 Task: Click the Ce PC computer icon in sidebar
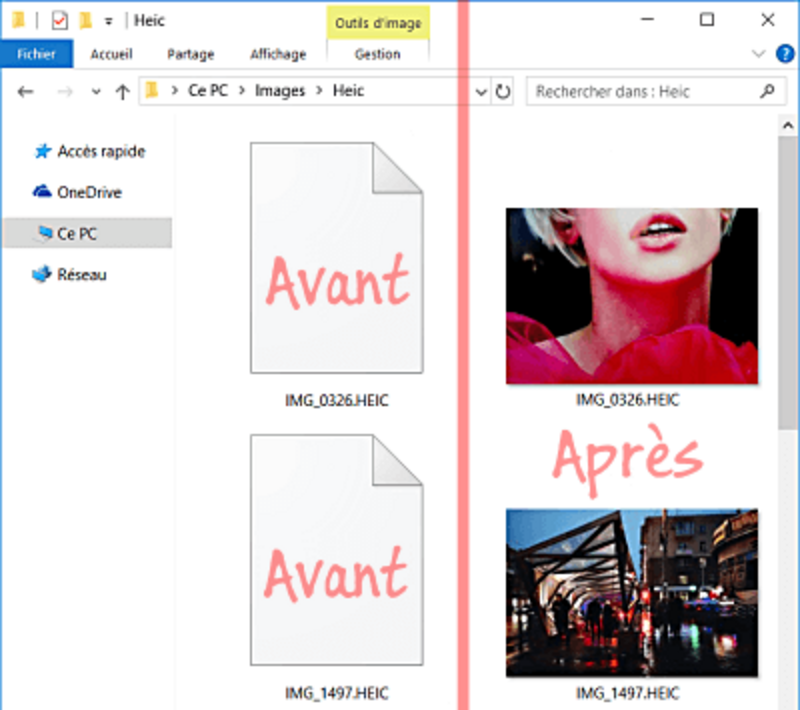pos(44,233)
